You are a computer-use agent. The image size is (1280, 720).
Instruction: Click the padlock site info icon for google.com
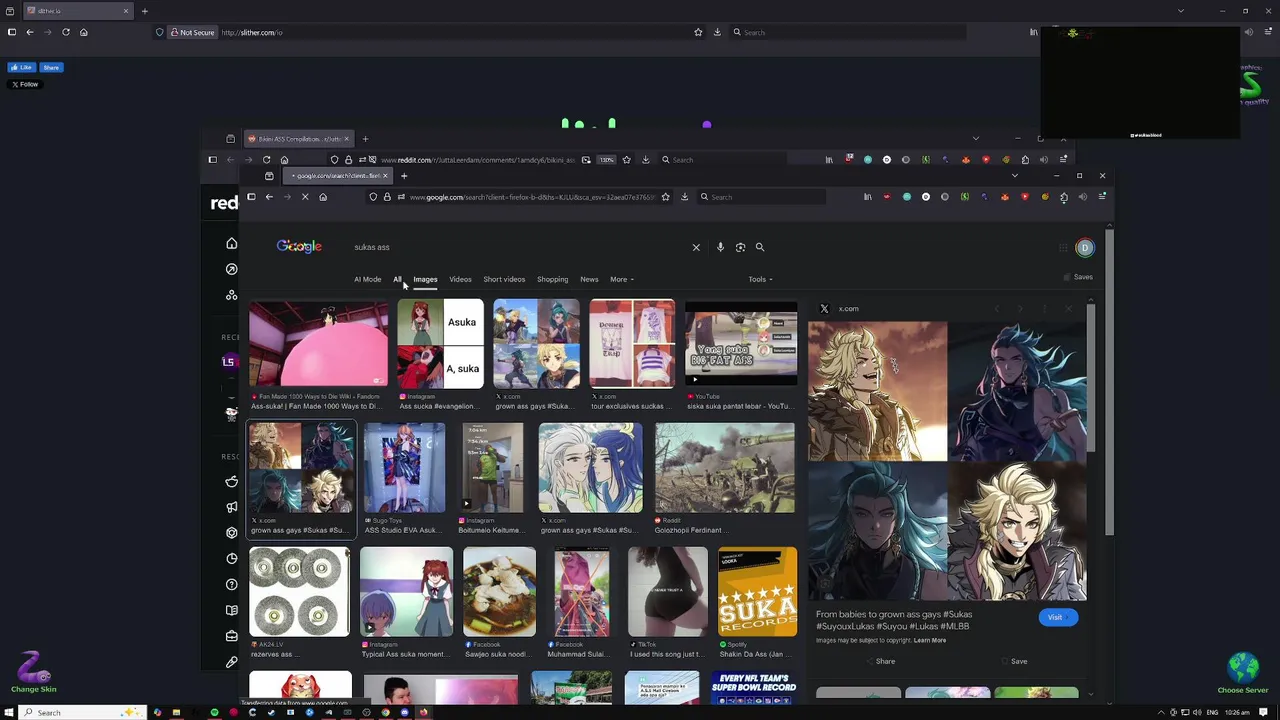click(387, 197)
